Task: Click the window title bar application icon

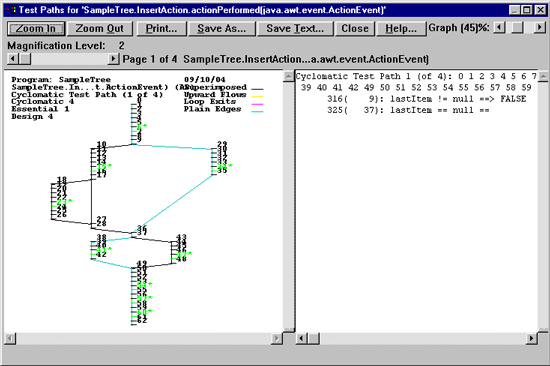Action: 11,10
